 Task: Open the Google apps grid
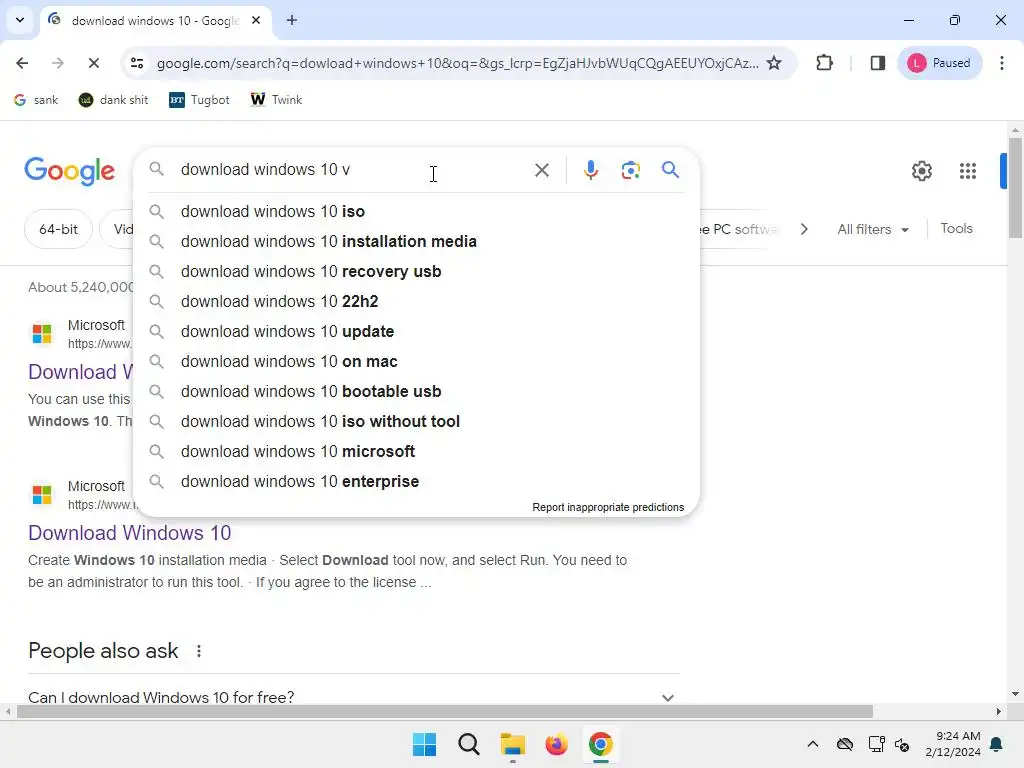click(968, 171)
